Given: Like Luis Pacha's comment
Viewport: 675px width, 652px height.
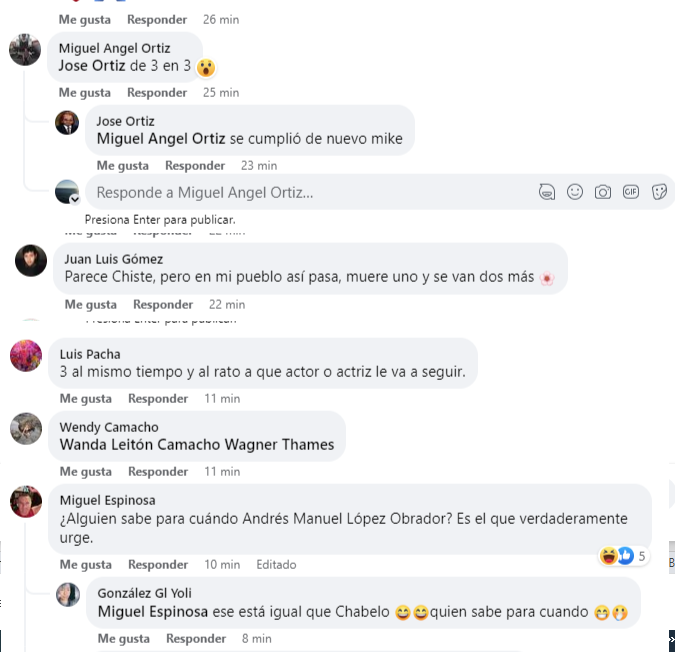Looking at the screenshot, I should click(x=86, y=399).
